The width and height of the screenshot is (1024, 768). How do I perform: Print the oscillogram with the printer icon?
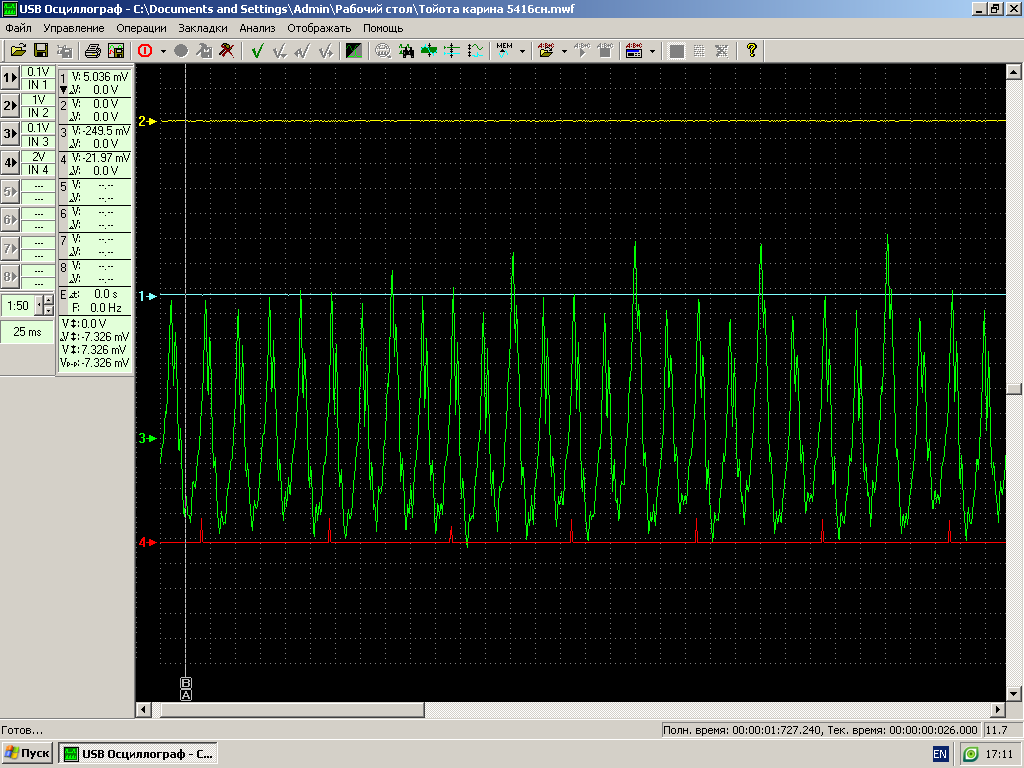(x=93, y=50)
